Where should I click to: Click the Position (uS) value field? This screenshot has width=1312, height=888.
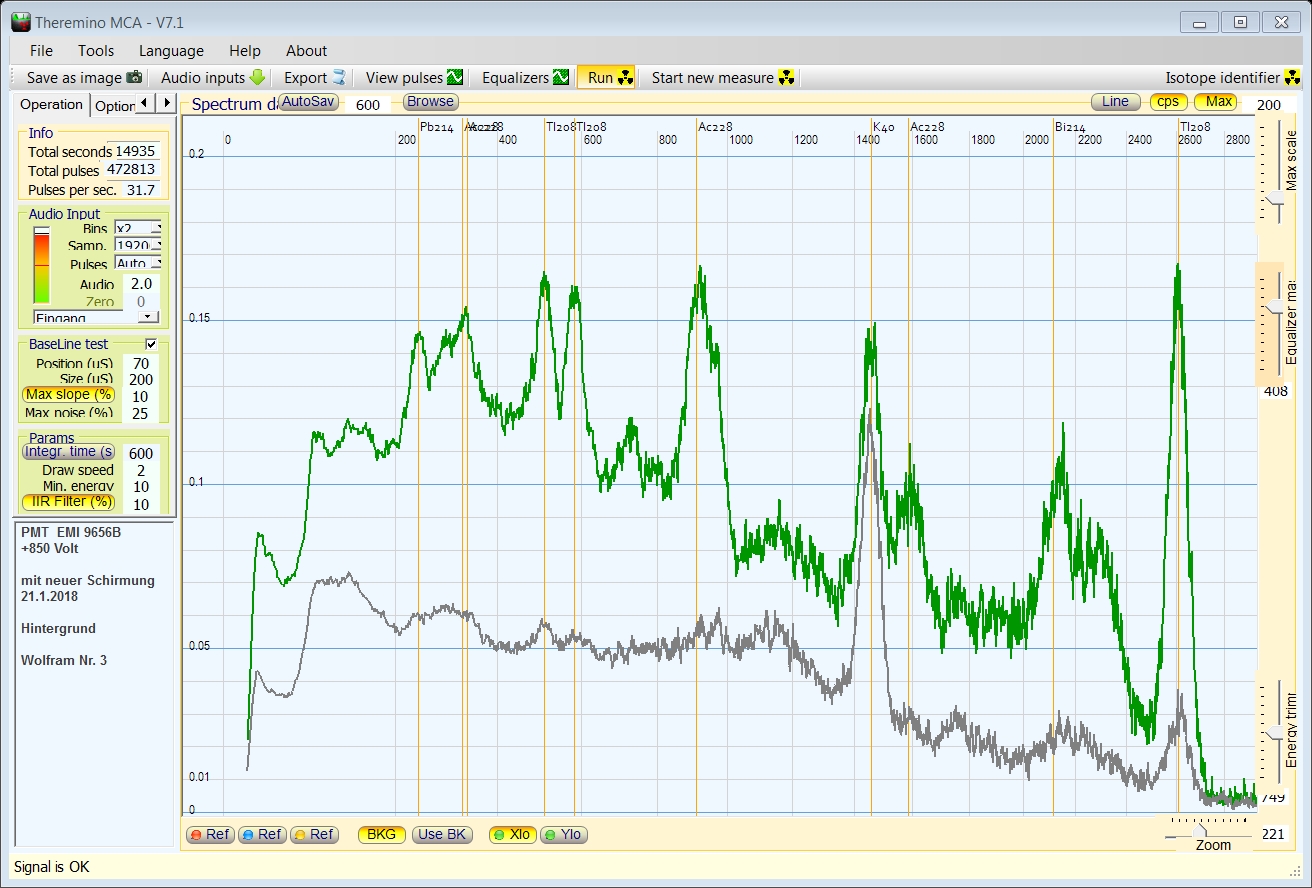140,363
